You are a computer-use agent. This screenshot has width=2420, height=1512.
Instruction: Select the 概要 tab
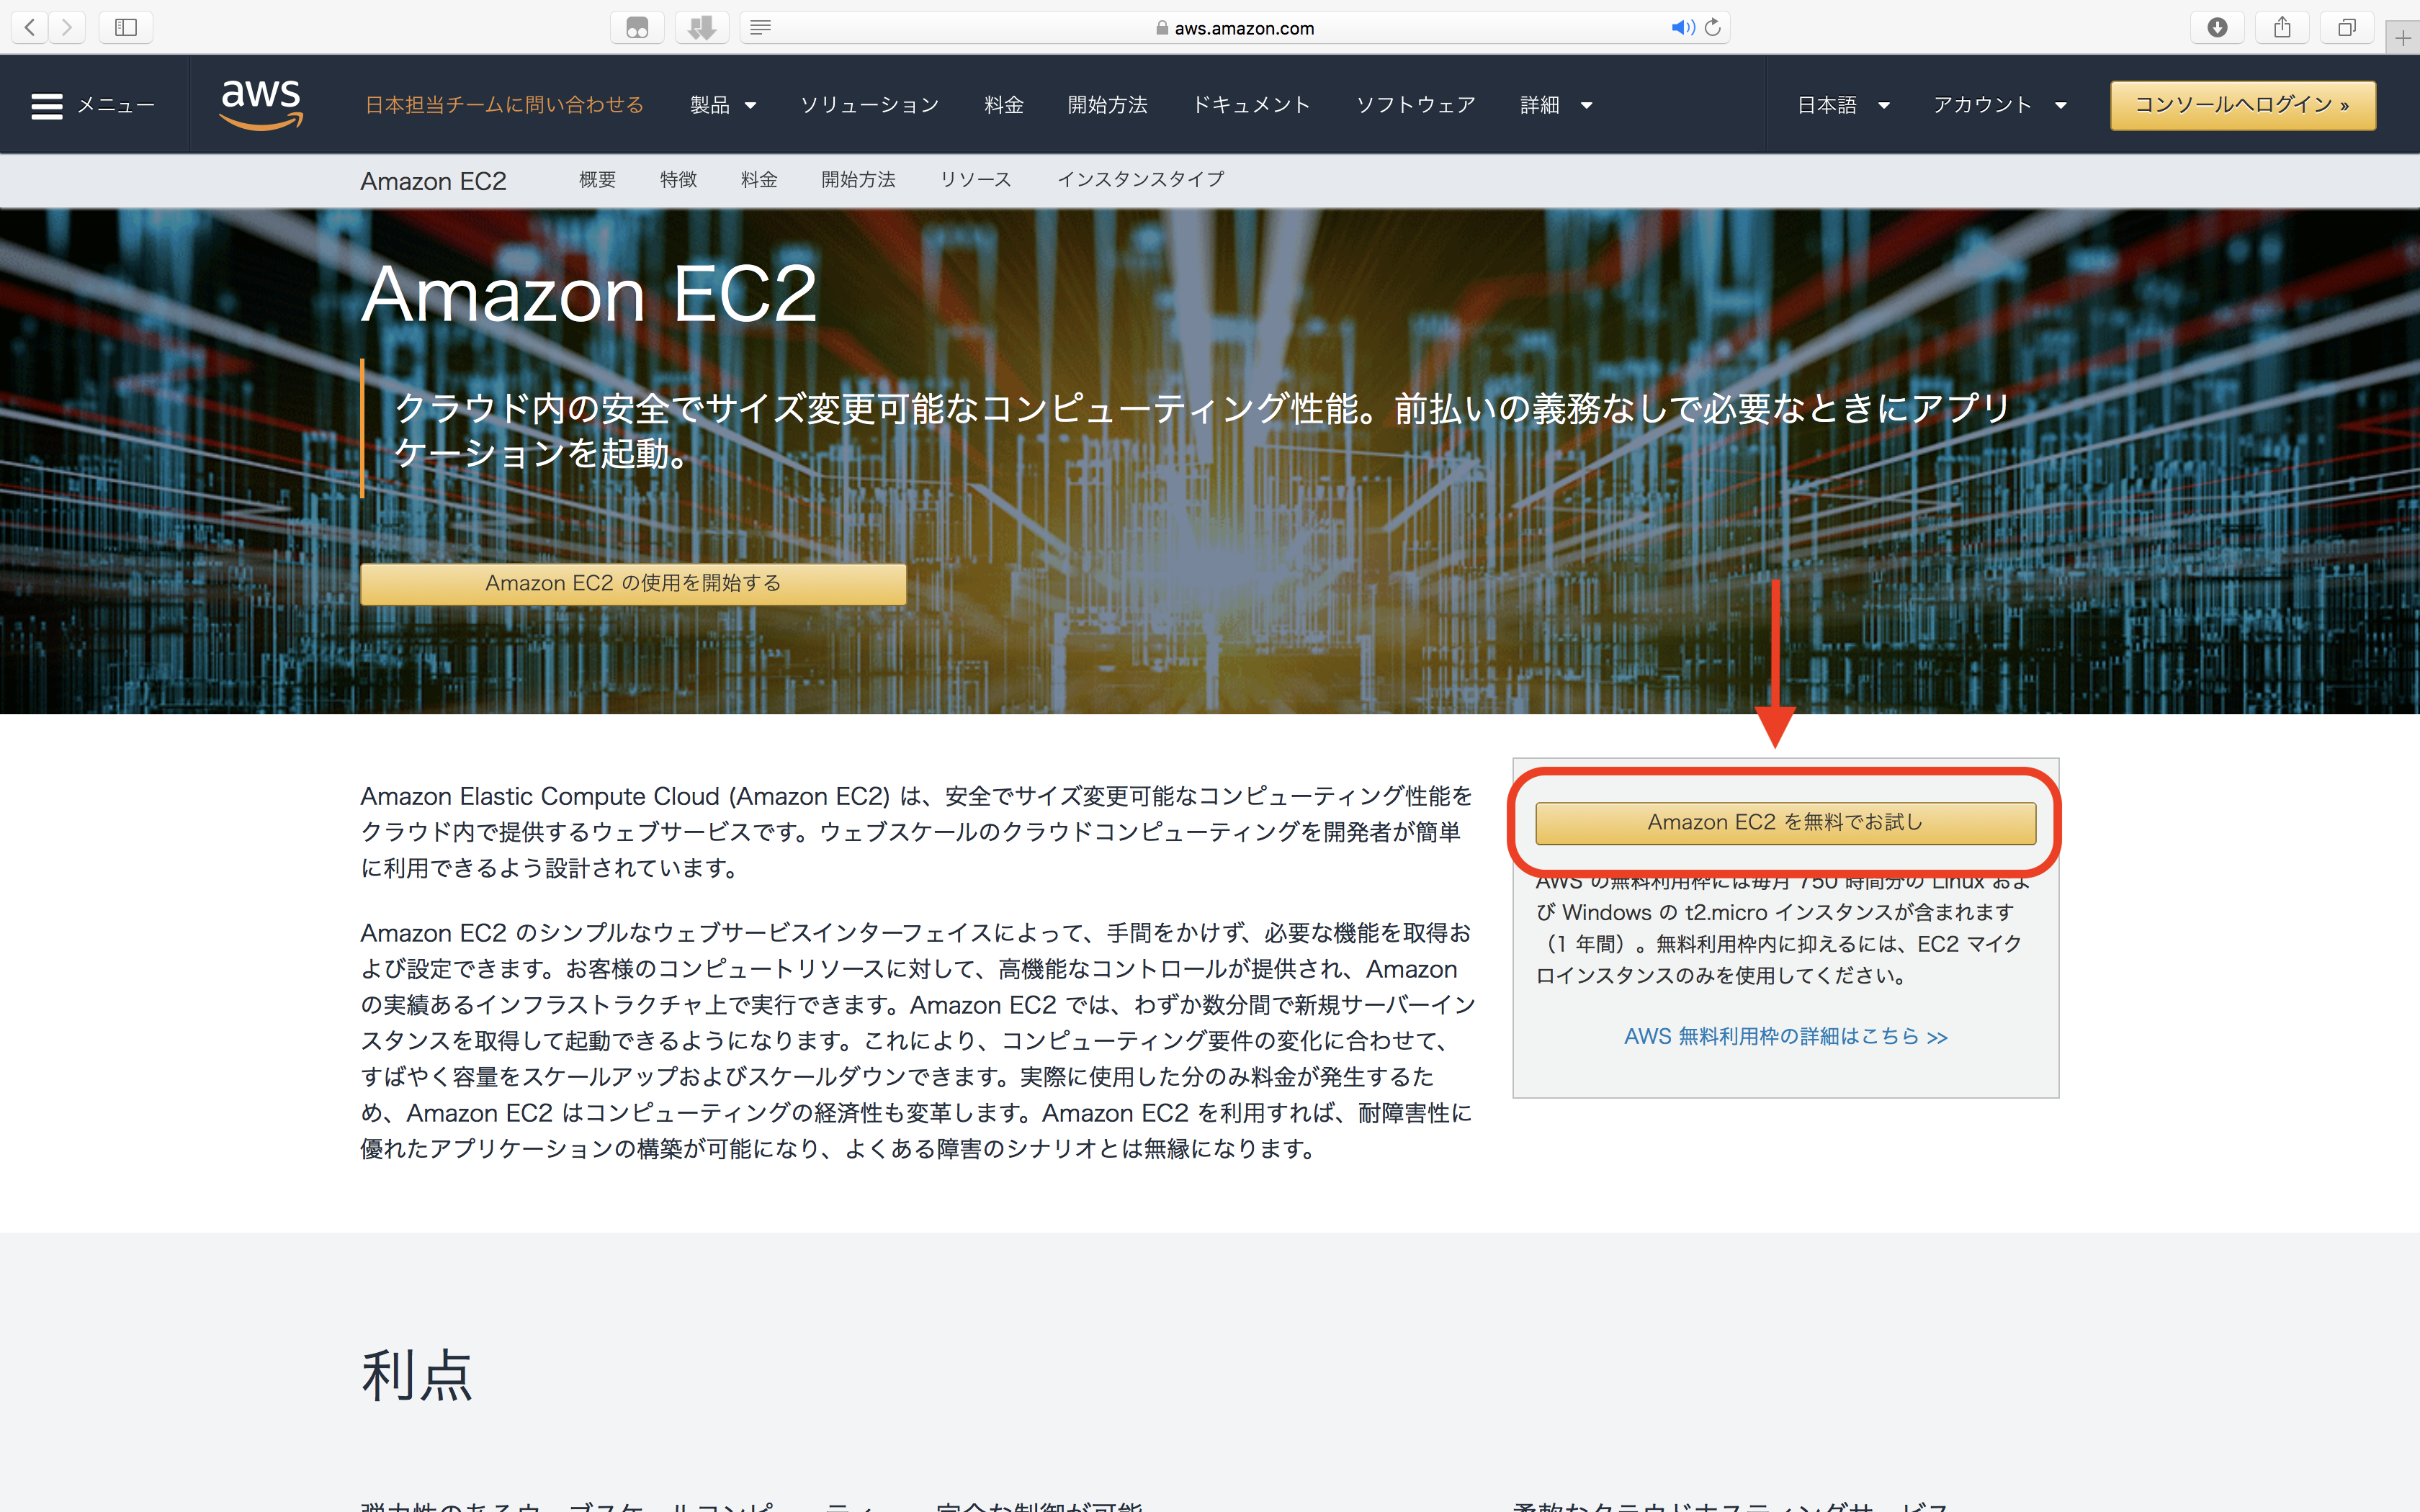coord(597,180)
